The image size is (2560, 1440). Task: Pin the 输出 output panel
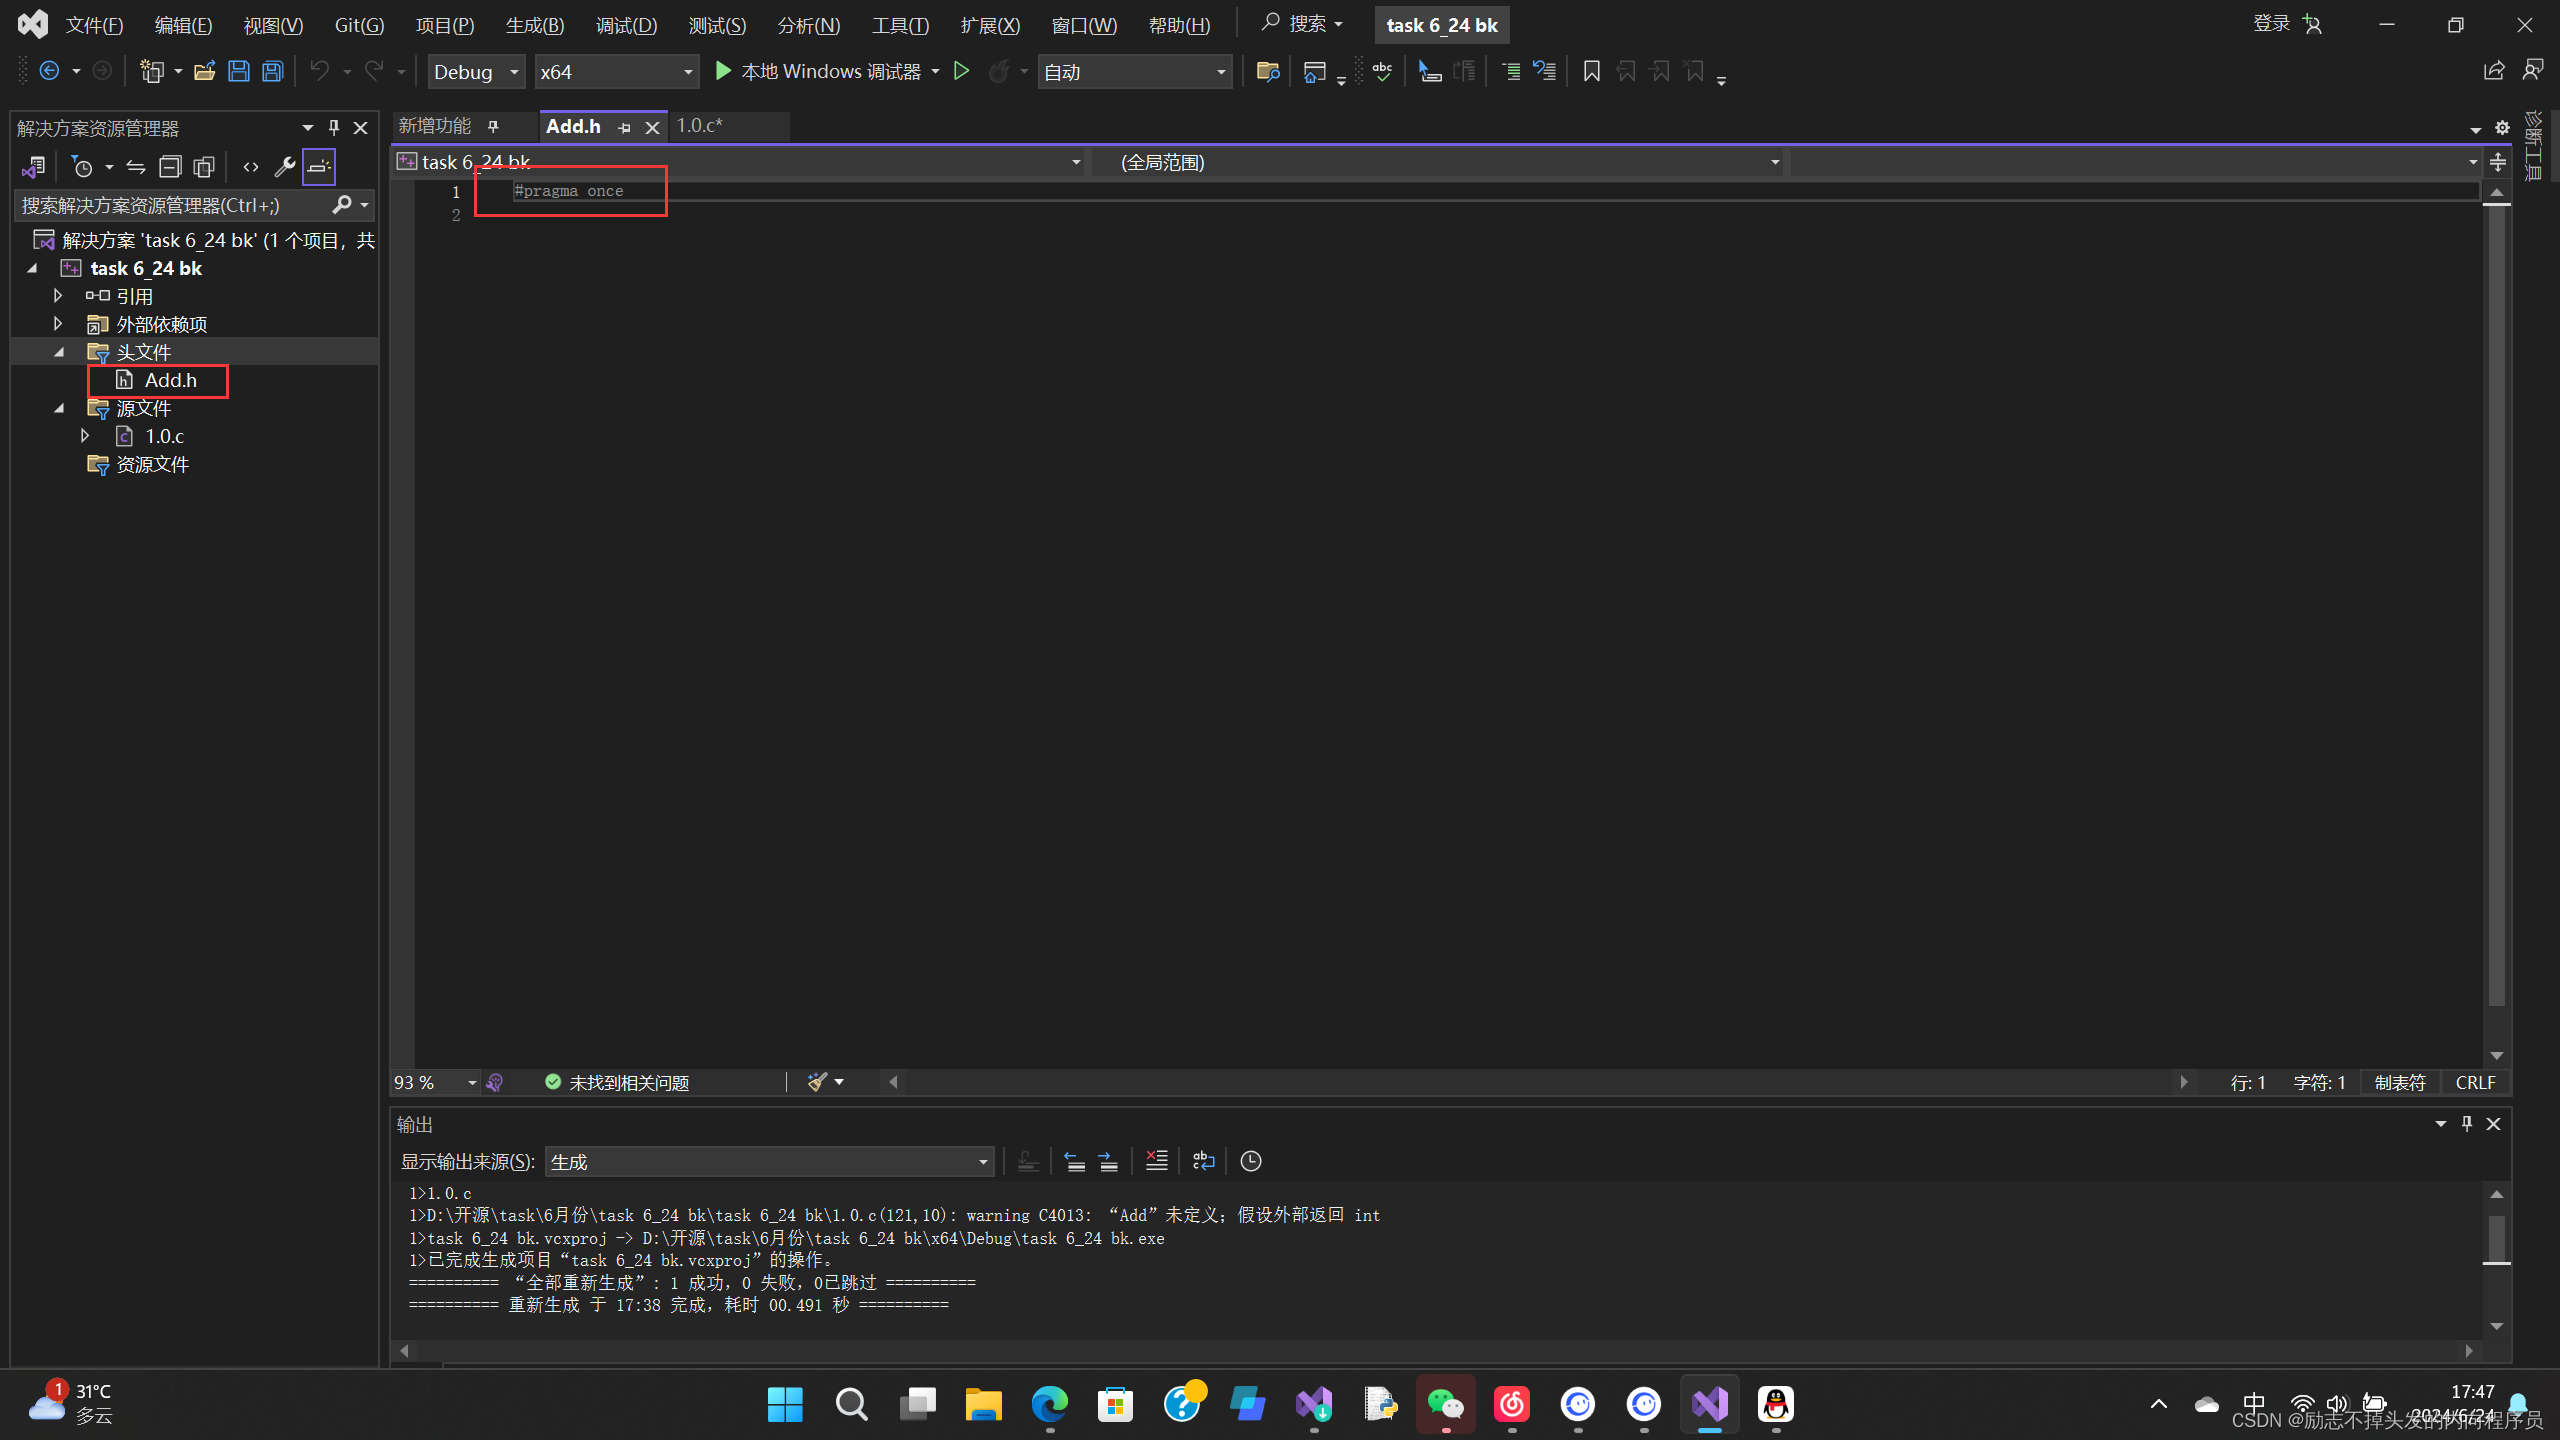coord(2467,1124)
